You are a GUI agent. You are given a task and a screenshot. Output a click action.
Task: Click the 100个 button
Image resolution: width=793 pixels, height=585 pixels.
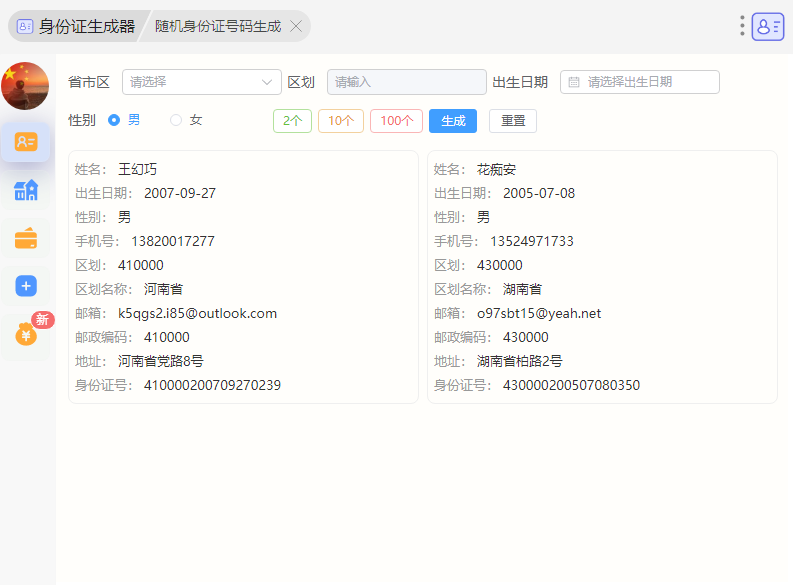click(396, 121)
